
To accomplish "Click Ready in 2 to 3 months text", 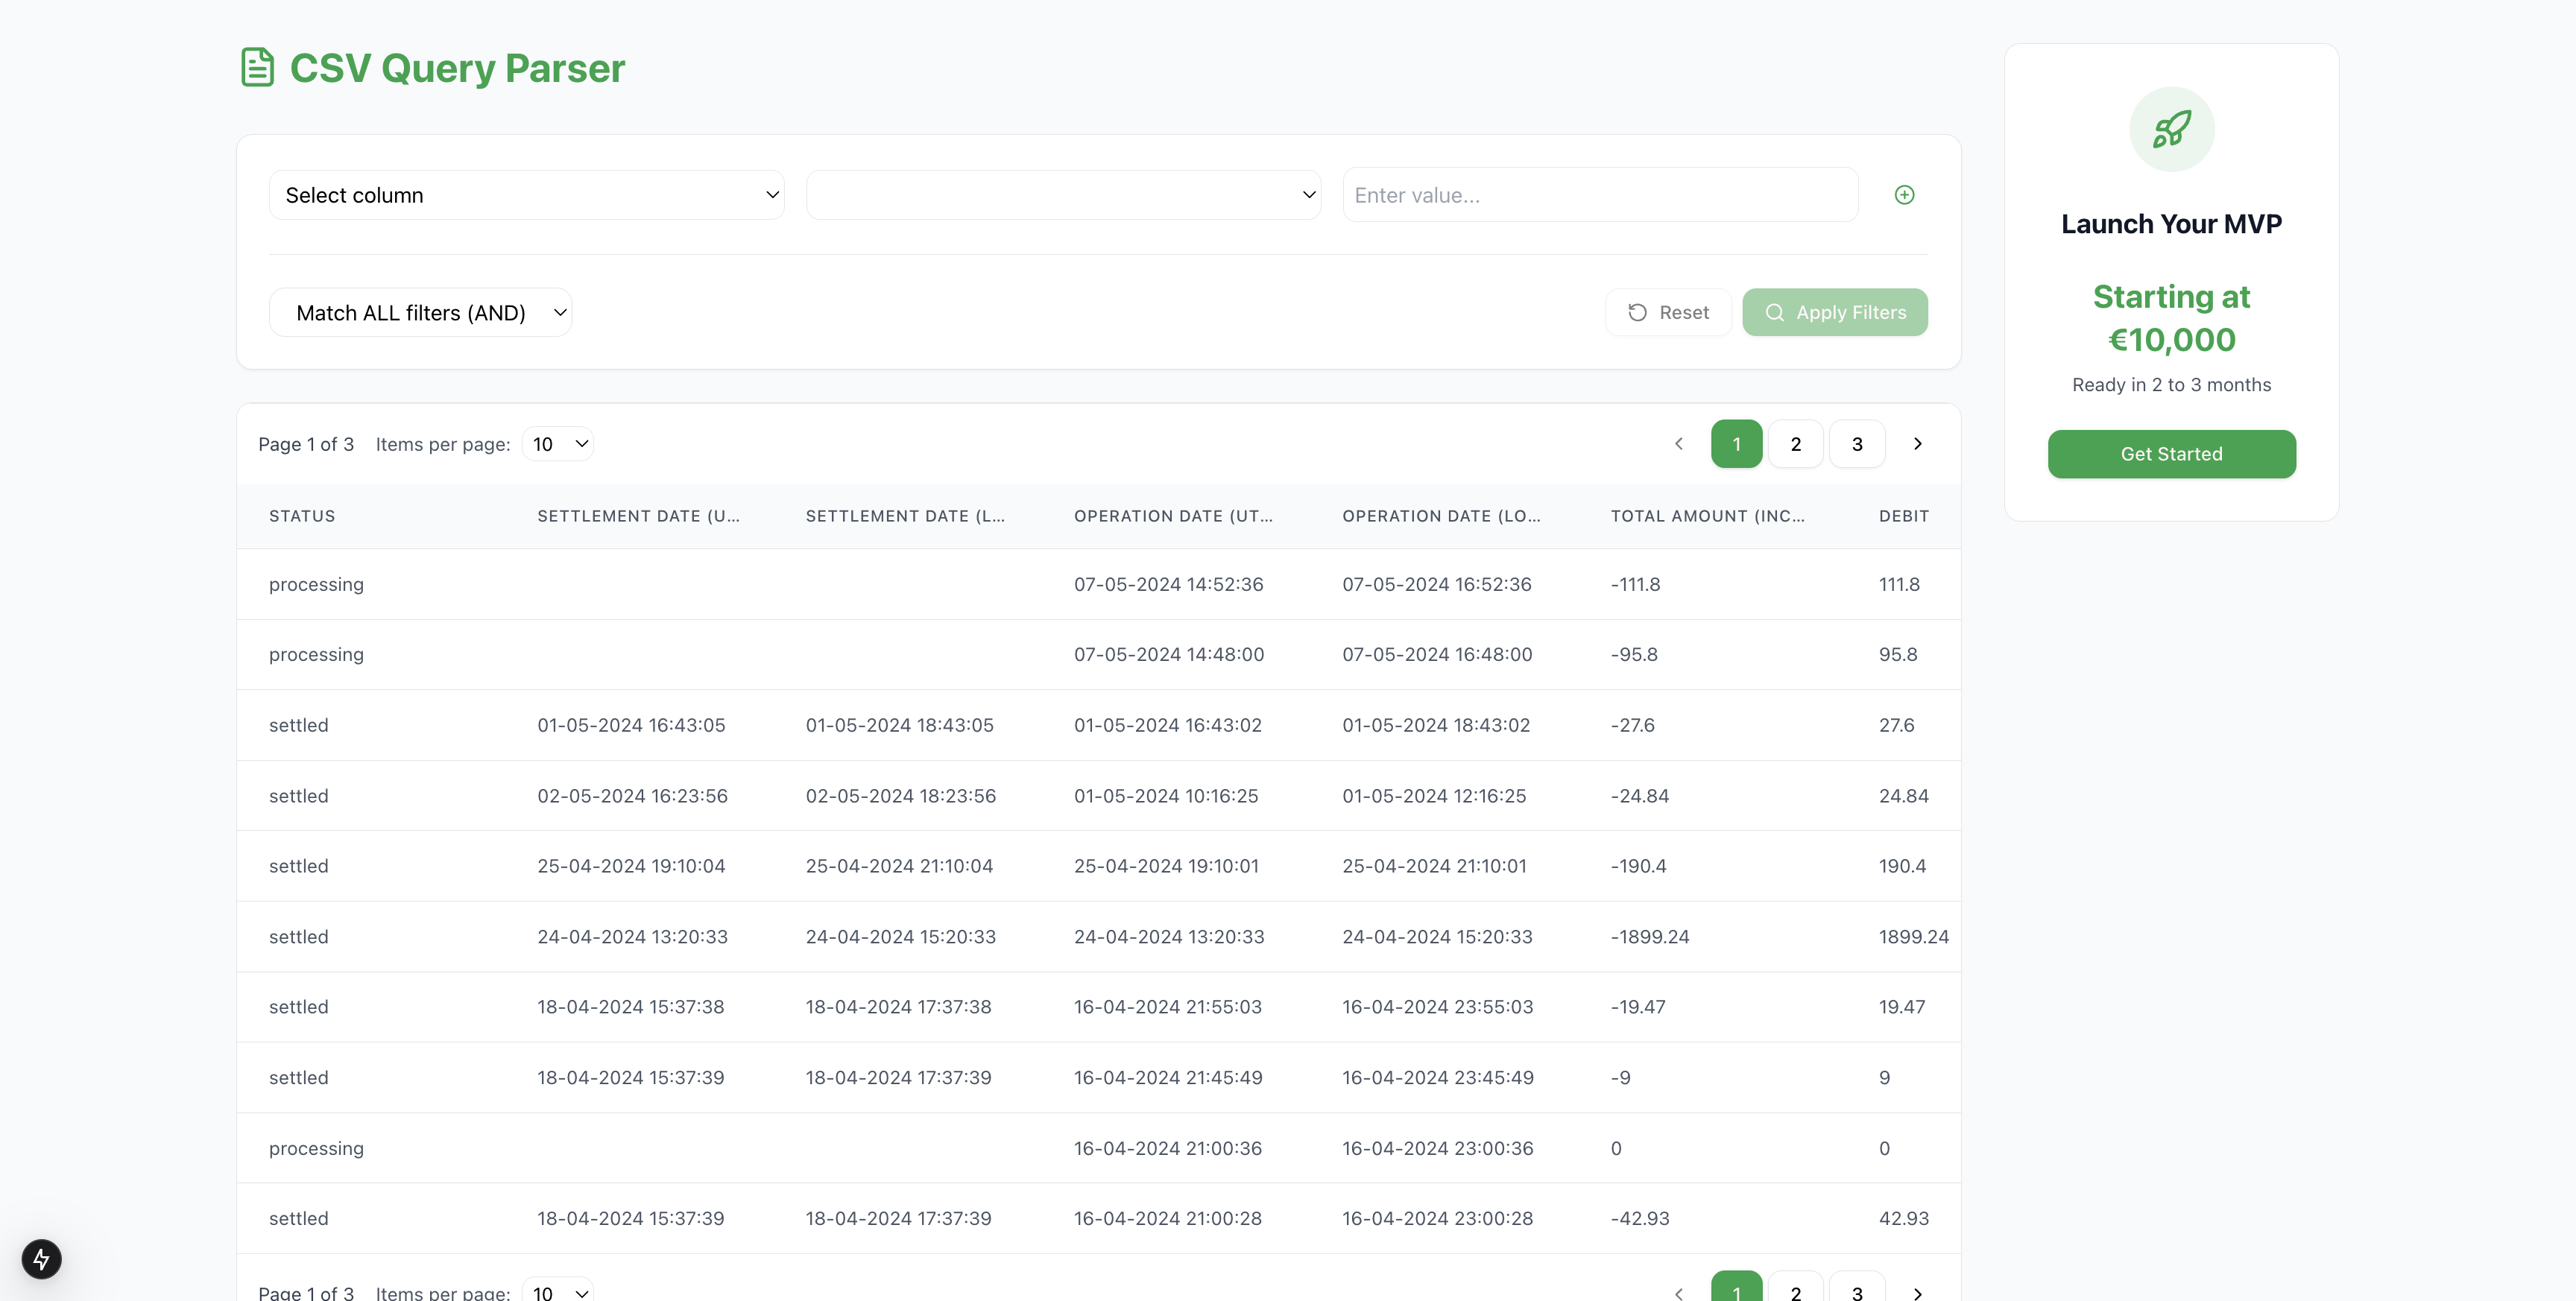I will click(x=2171, y=385).
